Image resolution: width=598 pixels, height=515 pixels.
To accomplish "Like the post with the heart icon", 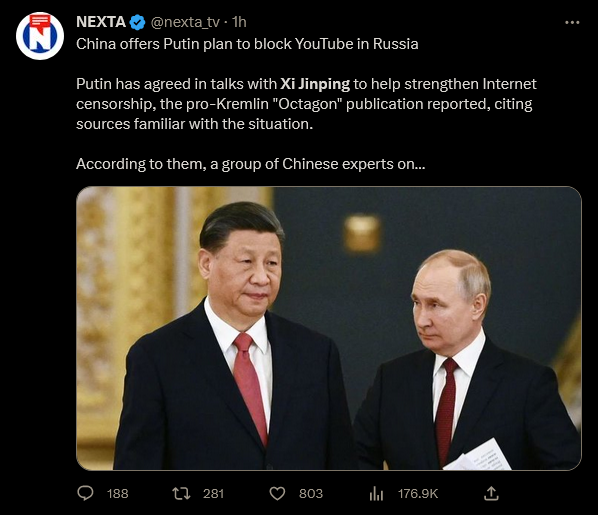I will [277, 494].
